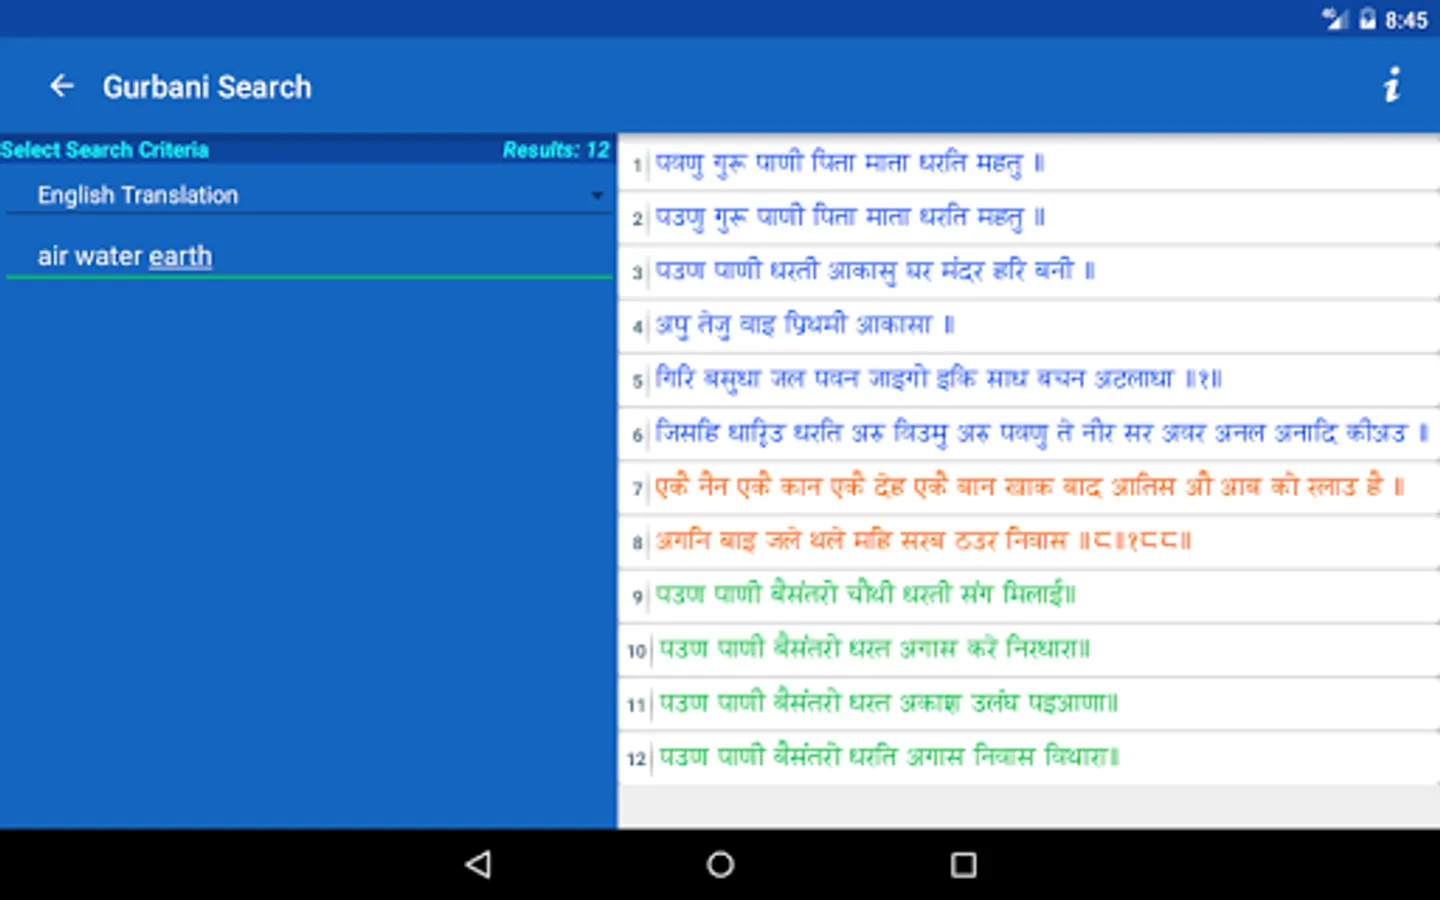The height and width of the screenshot is (900, 1440).
Task: Open the info icon in header
Action: (1392, 86)
